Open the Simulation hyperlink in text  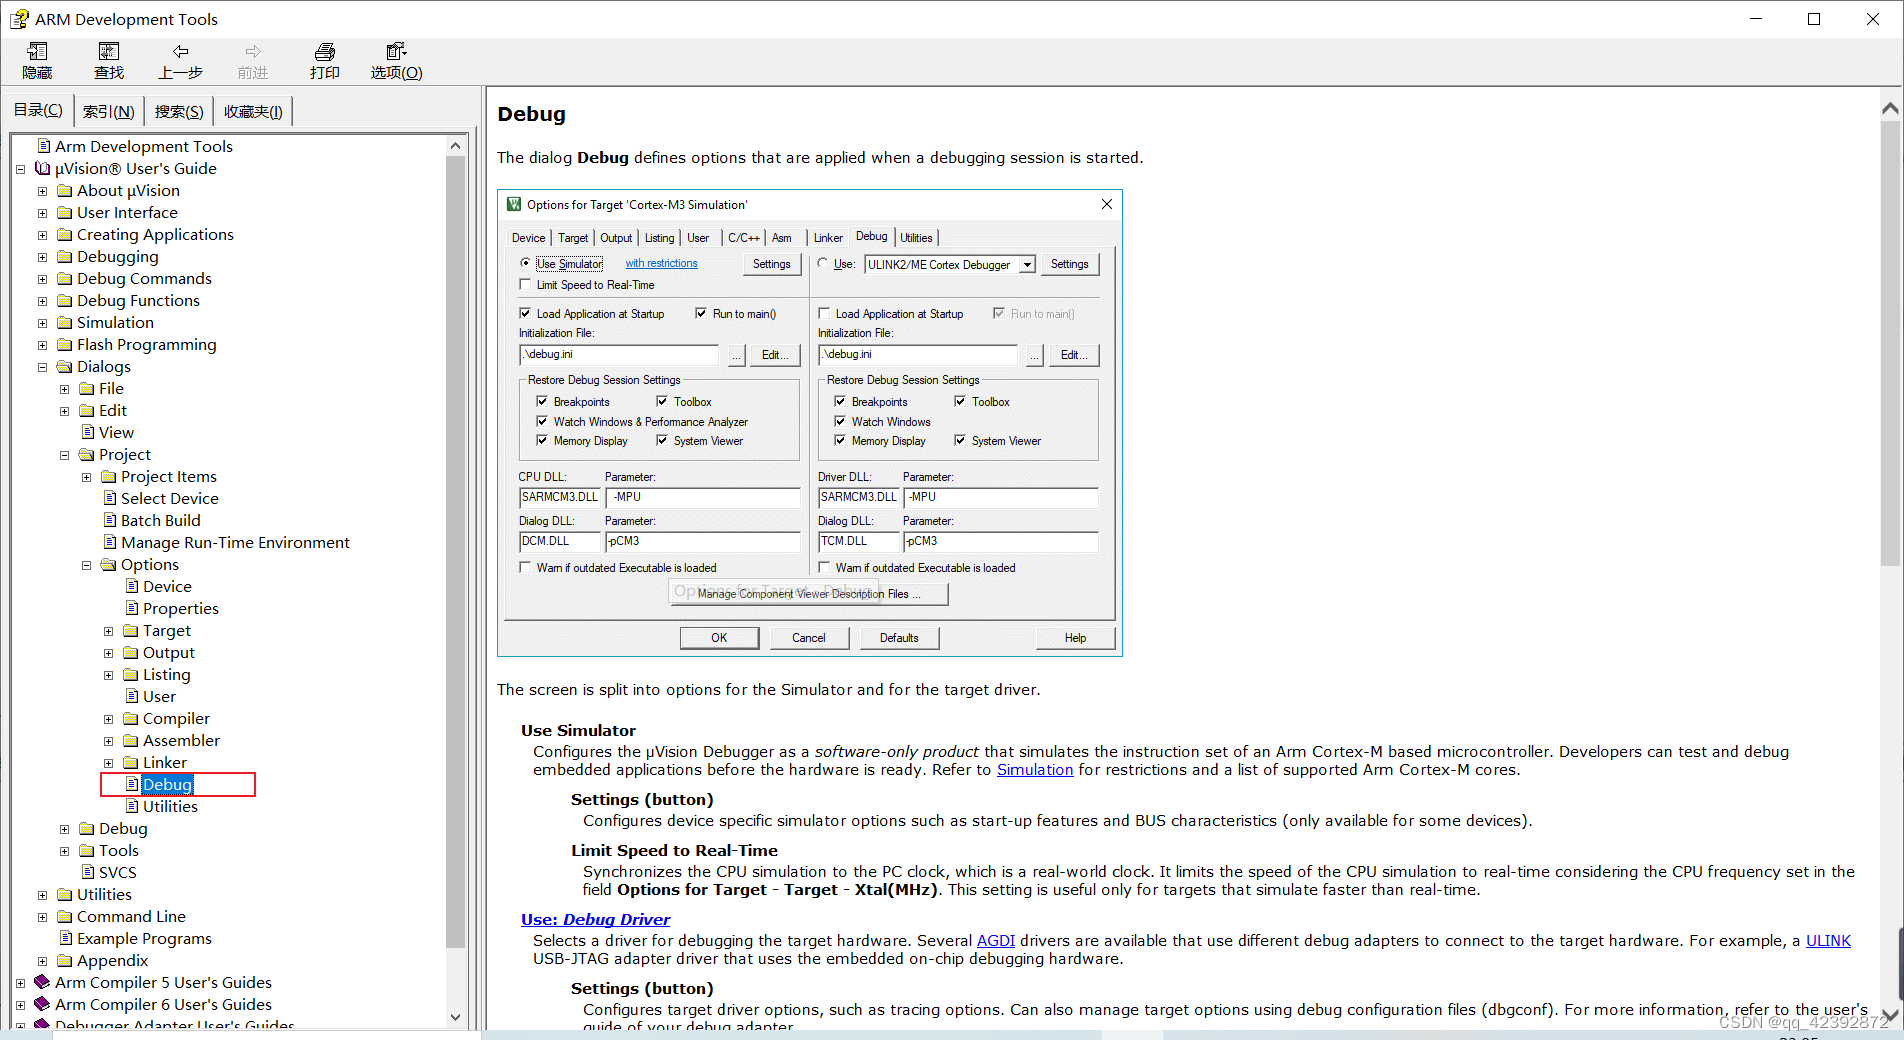point(1035,770)
